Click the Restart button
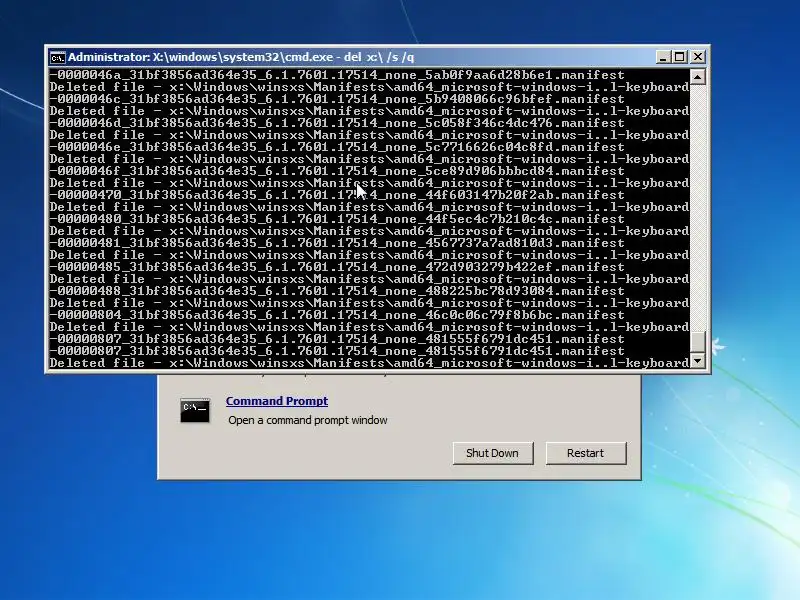Viewport: 800px width, 600px height. pos(585,453)
